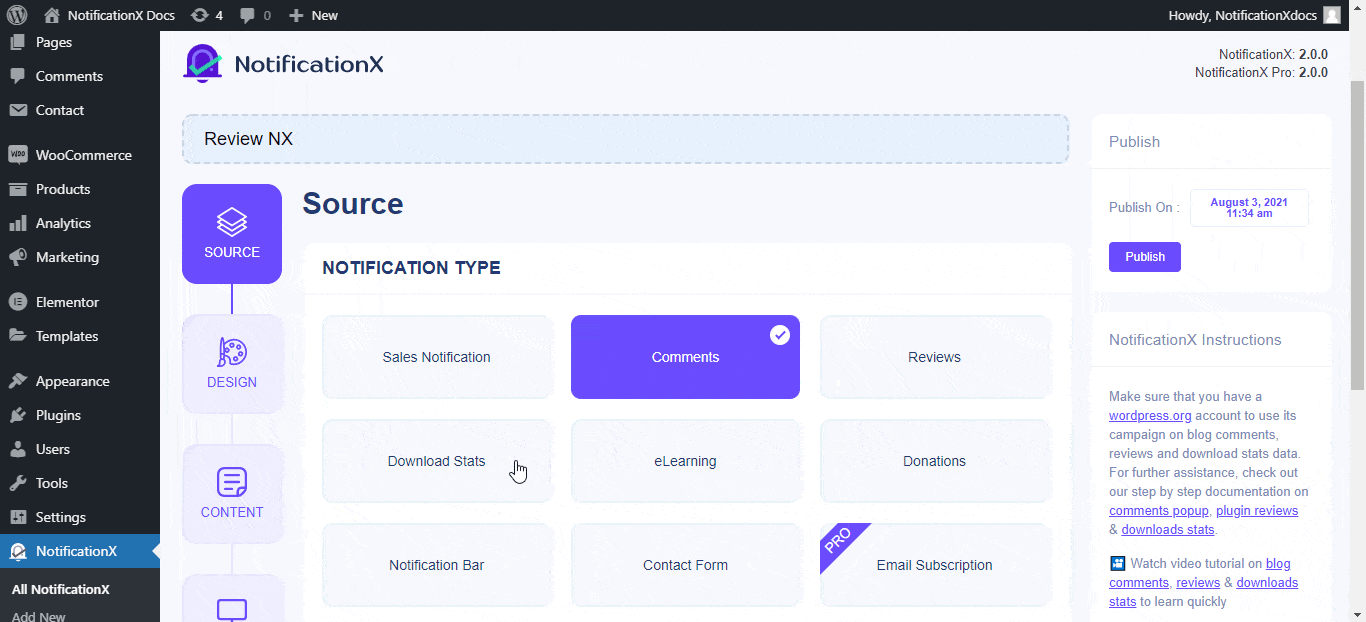Click the Pages sidebar icon
The width and height of the screenshot is (1366, 622).
[17, 42]
